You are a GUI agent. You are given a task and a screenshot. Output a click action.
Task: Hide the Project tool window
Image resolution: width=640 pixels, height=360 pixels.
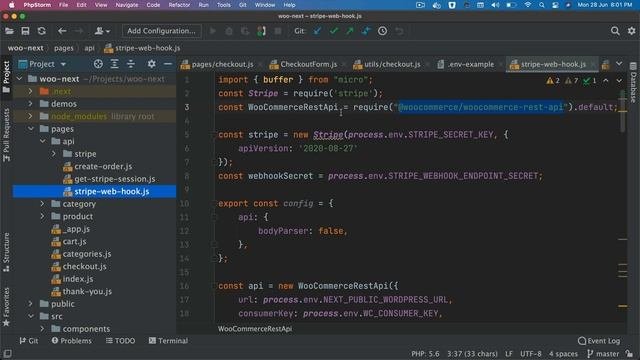pos(168,64)
